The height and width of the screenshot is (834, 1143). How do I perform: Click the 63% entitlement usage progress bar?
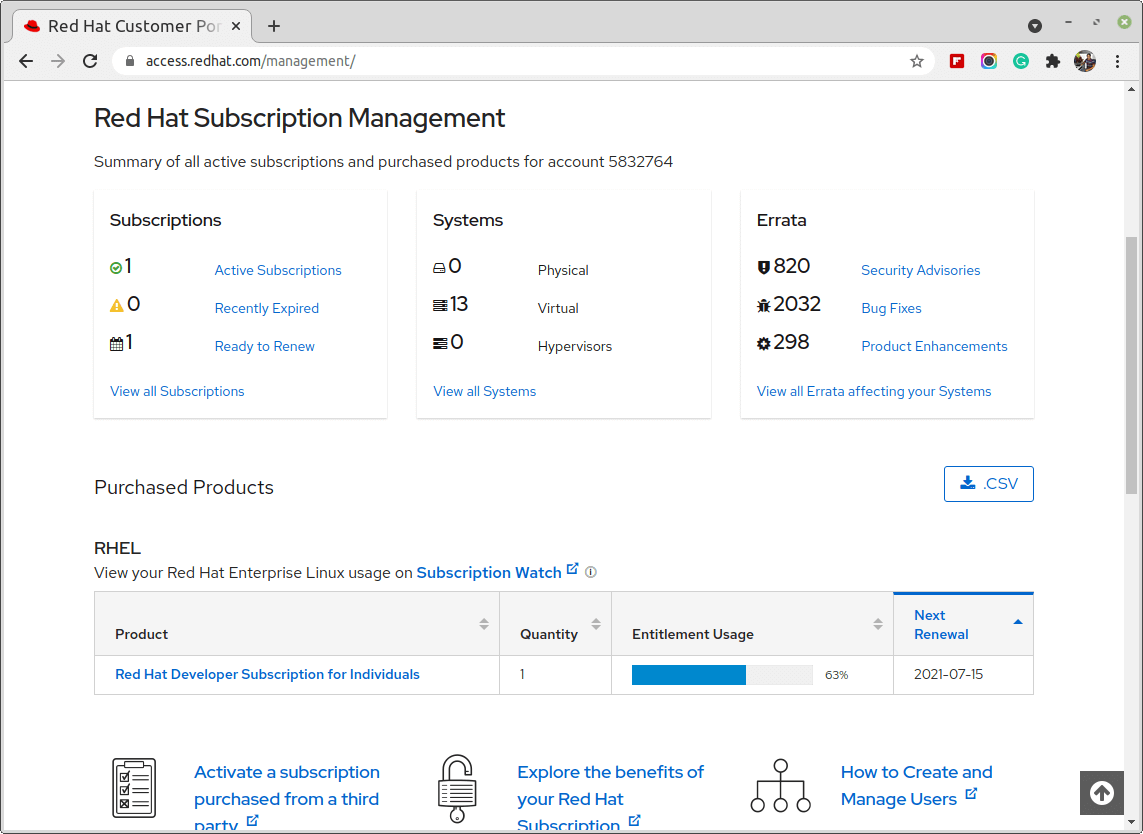[722, 674]
